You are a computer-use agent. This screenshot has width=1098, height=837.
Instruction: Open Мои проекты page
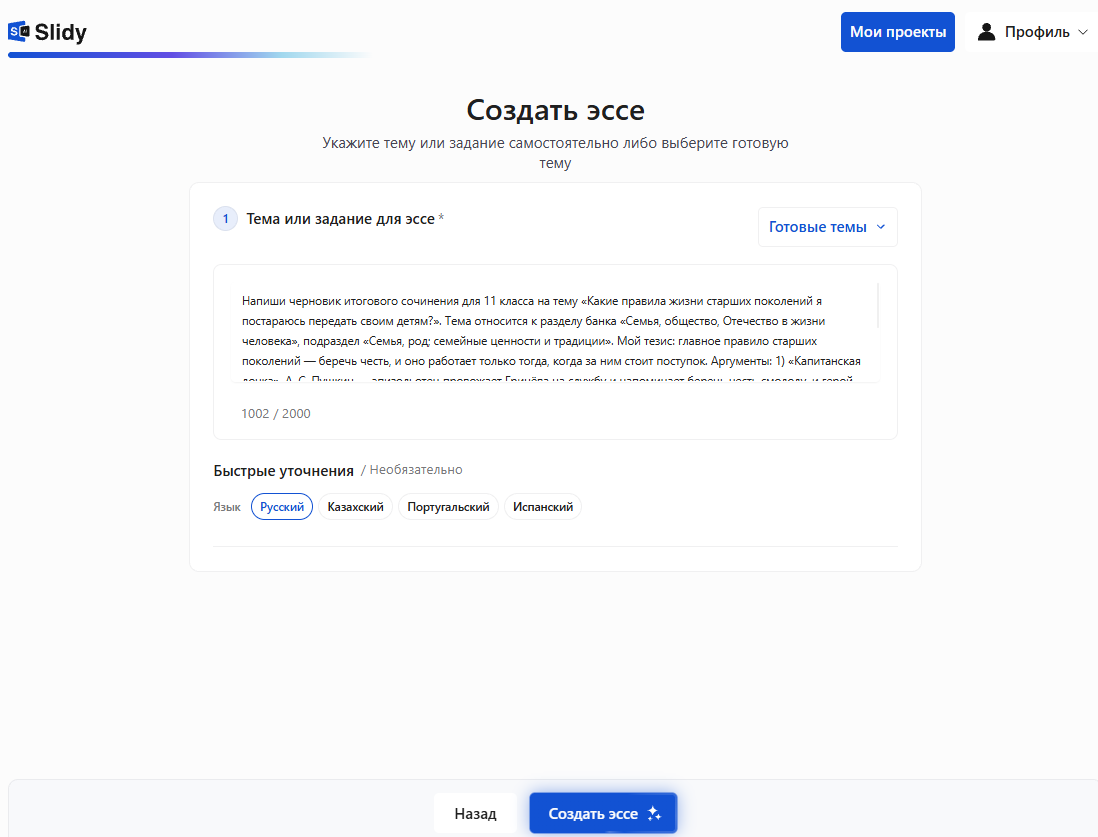point(898,32)
